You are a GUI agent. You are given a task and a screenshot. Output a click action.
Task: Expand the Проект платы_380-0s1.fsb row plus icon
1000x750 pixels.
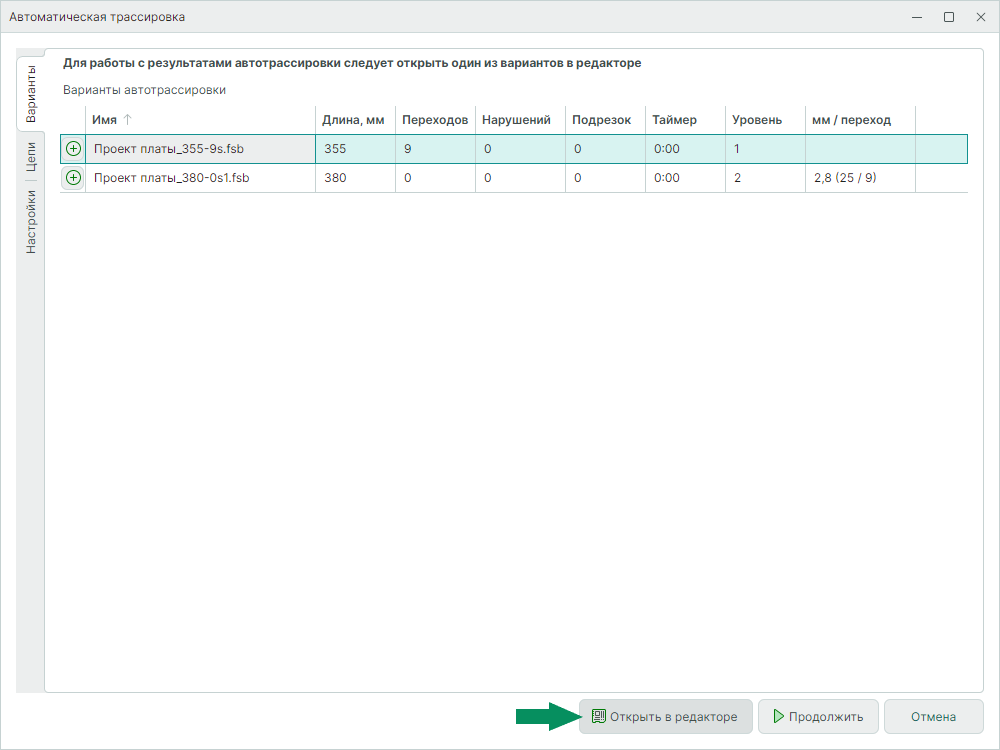pos(73,178)
